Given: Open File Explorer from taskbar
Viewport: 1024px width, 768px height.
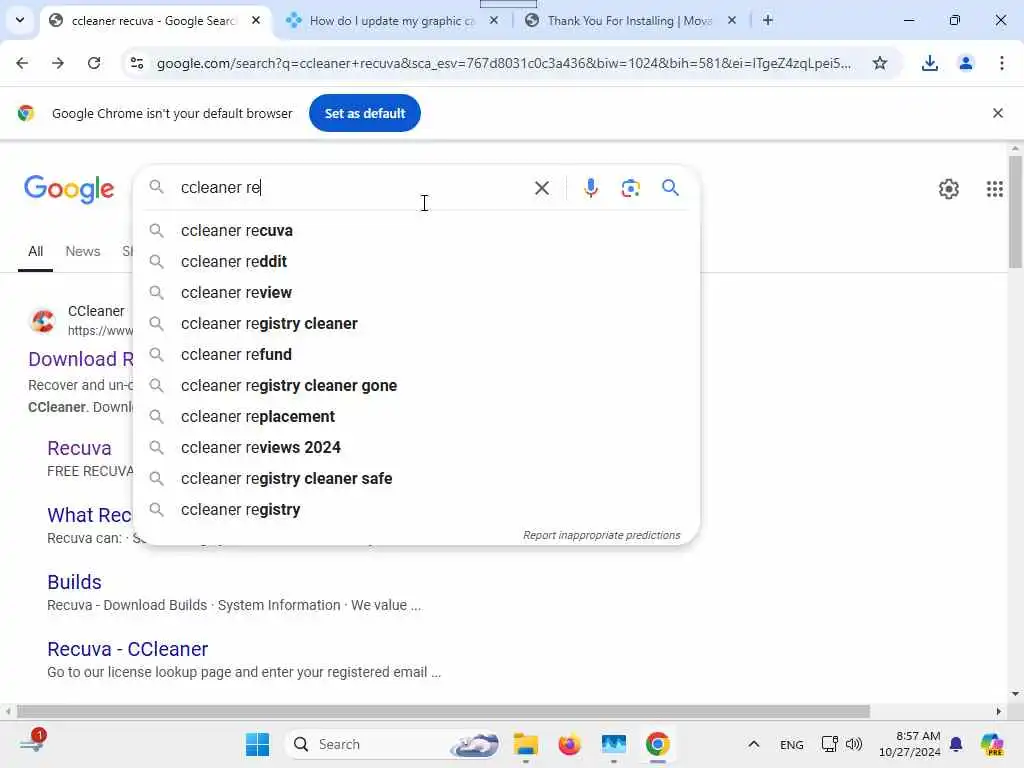Looking at the screenshot, I should click(x=525, y=744).
